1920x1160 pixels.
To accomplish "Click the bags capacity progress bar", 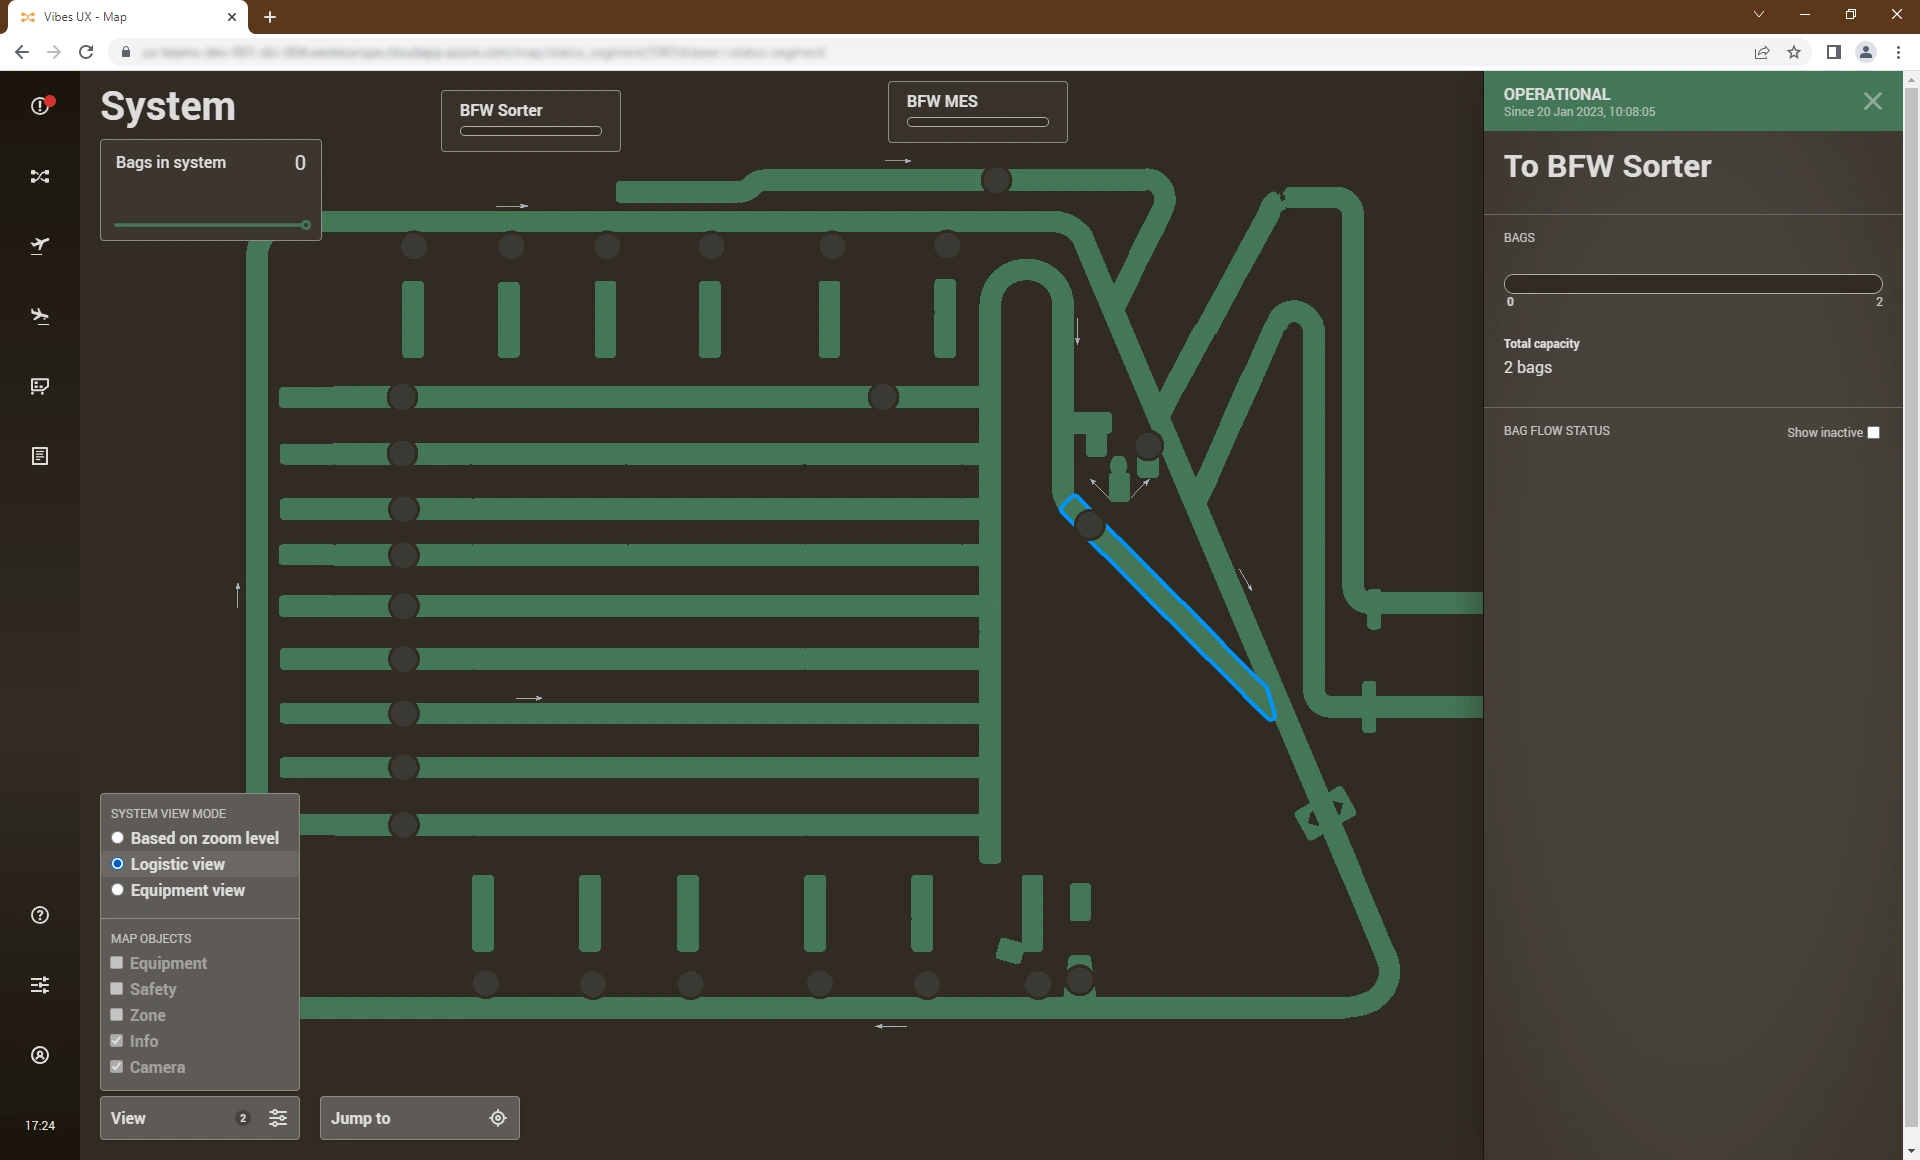I will click(1693, 284).
